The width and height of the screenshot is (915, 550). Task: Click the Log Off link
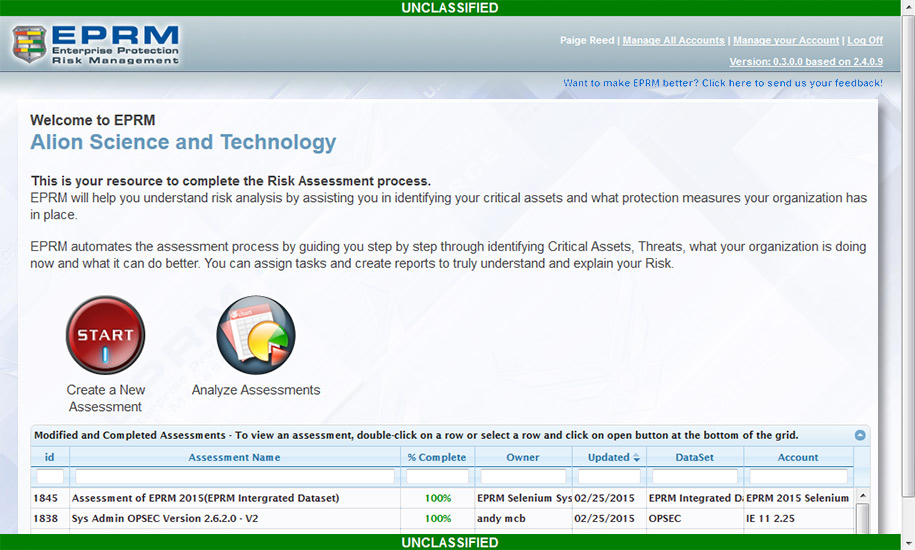(865, 40)
